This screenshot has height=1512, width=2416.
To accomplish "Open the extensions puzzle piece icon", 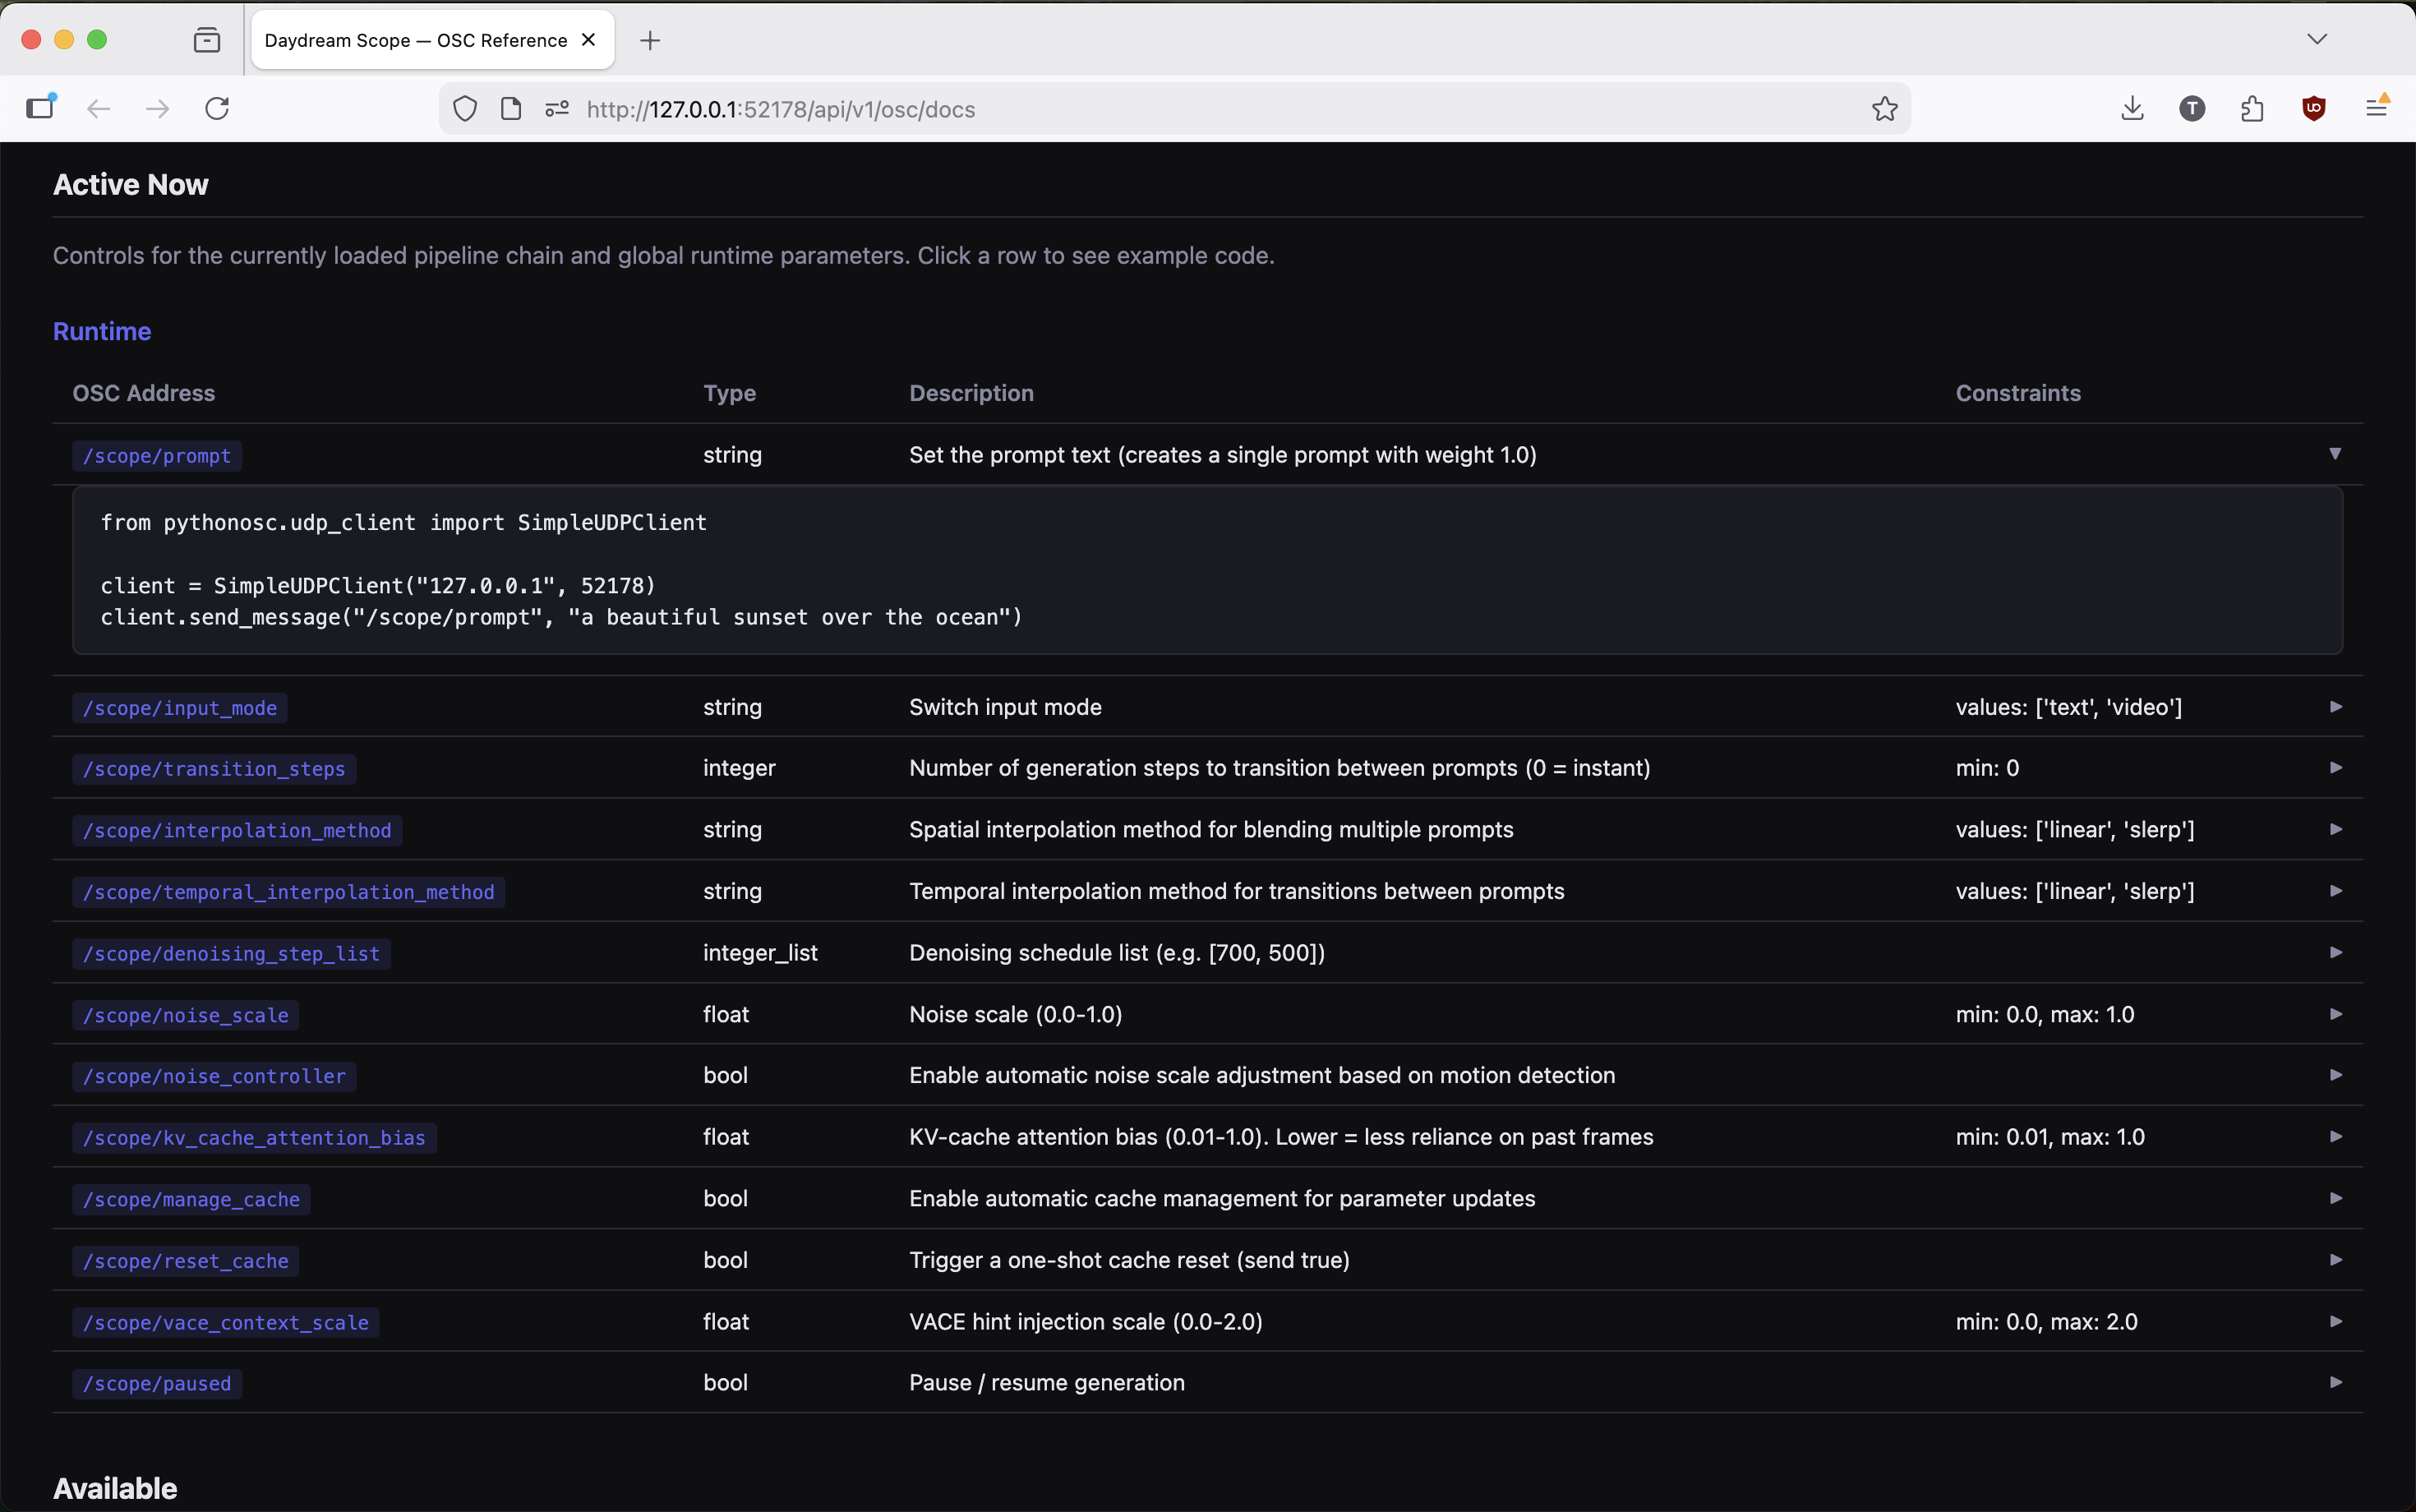I will click(2252, 109).
